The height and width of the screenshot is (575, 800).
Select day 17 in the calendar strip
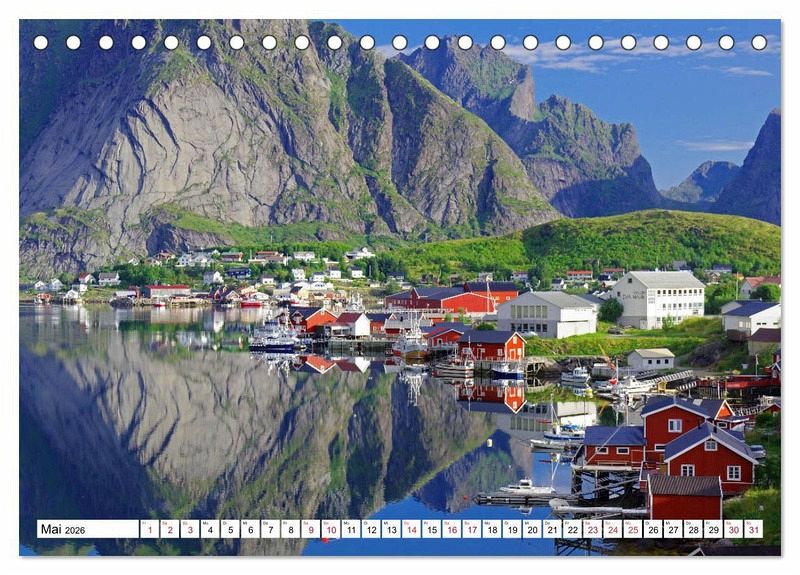pyautogui.click(x=472, y=529)
